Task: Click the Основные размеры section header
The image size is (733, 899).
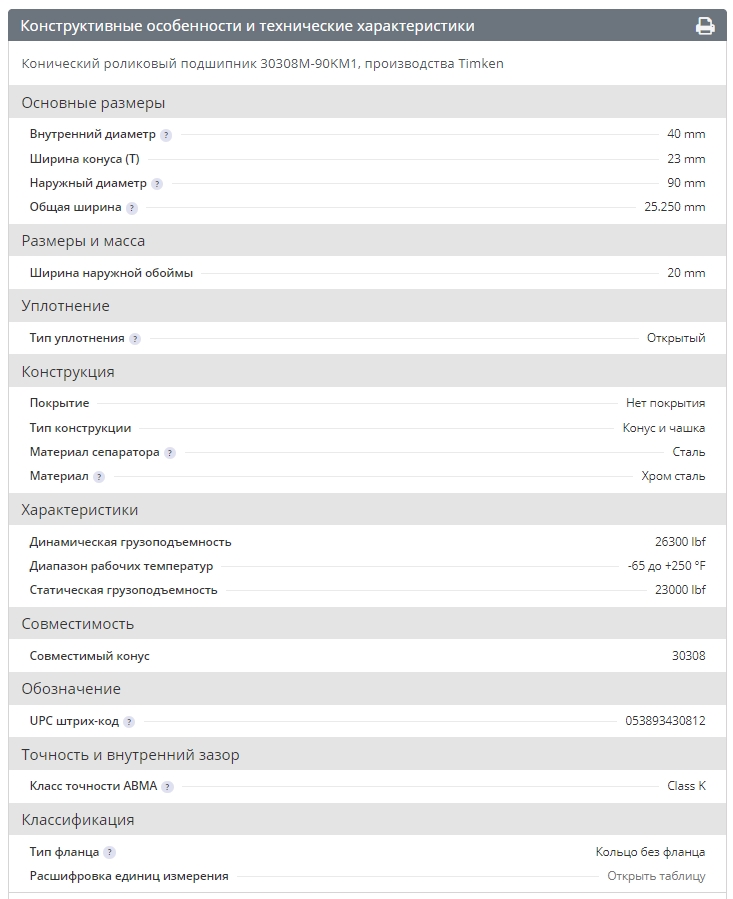Action: (93, 103)
